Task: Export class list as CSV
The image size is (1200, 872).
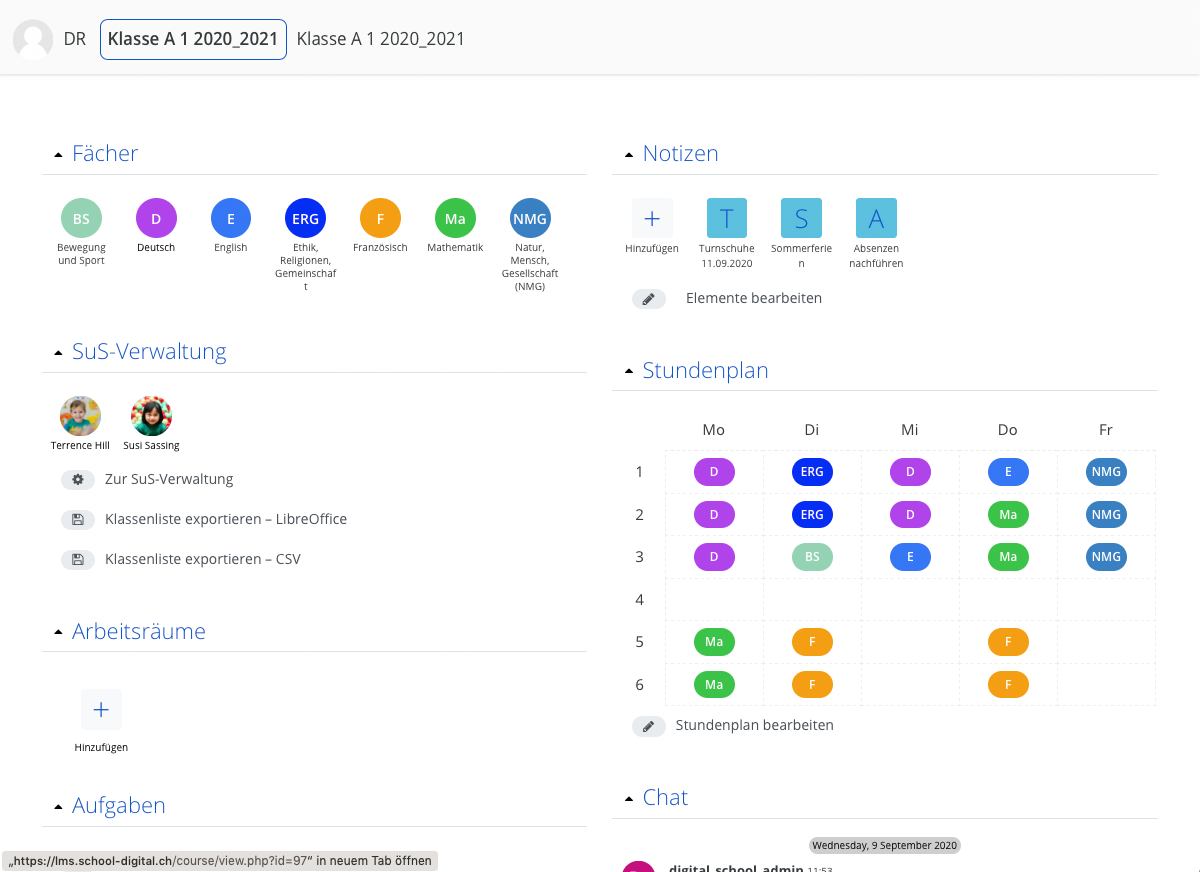Action: pos(202,559)
